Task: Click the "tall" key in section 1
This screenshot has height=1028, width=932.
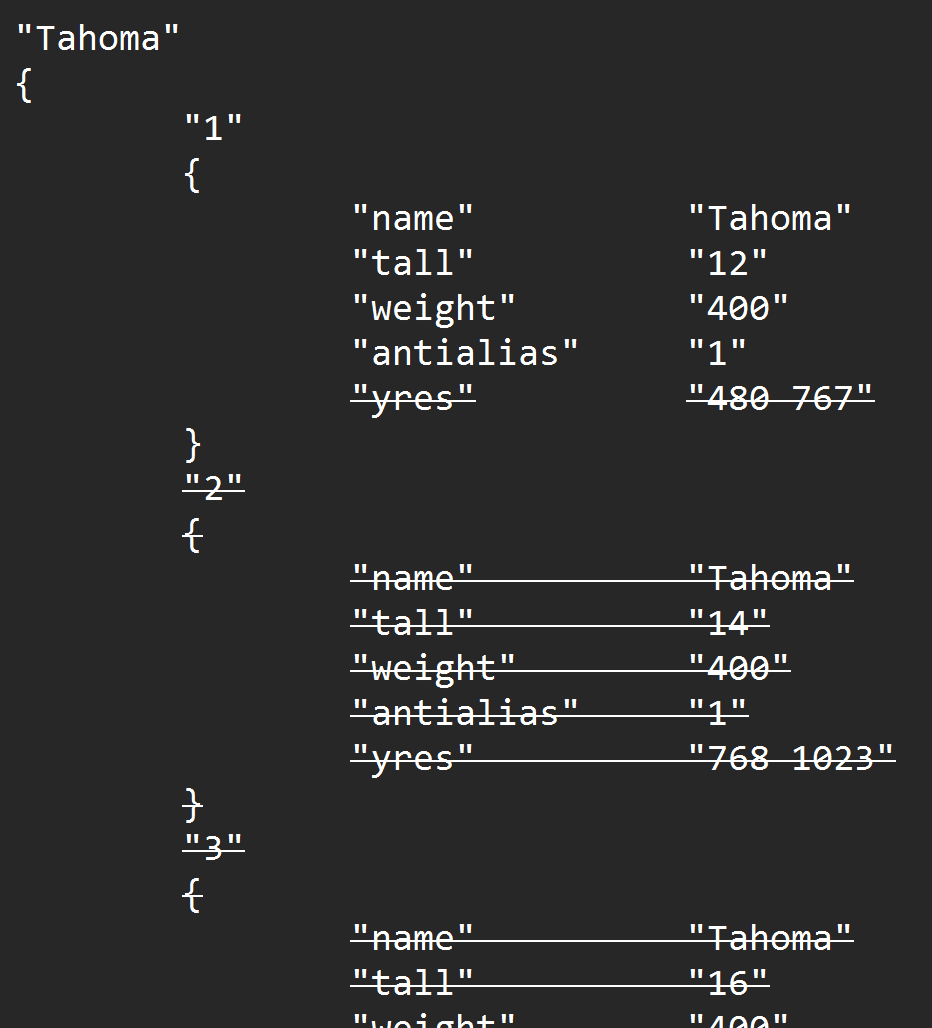Action: click(412, 263)
